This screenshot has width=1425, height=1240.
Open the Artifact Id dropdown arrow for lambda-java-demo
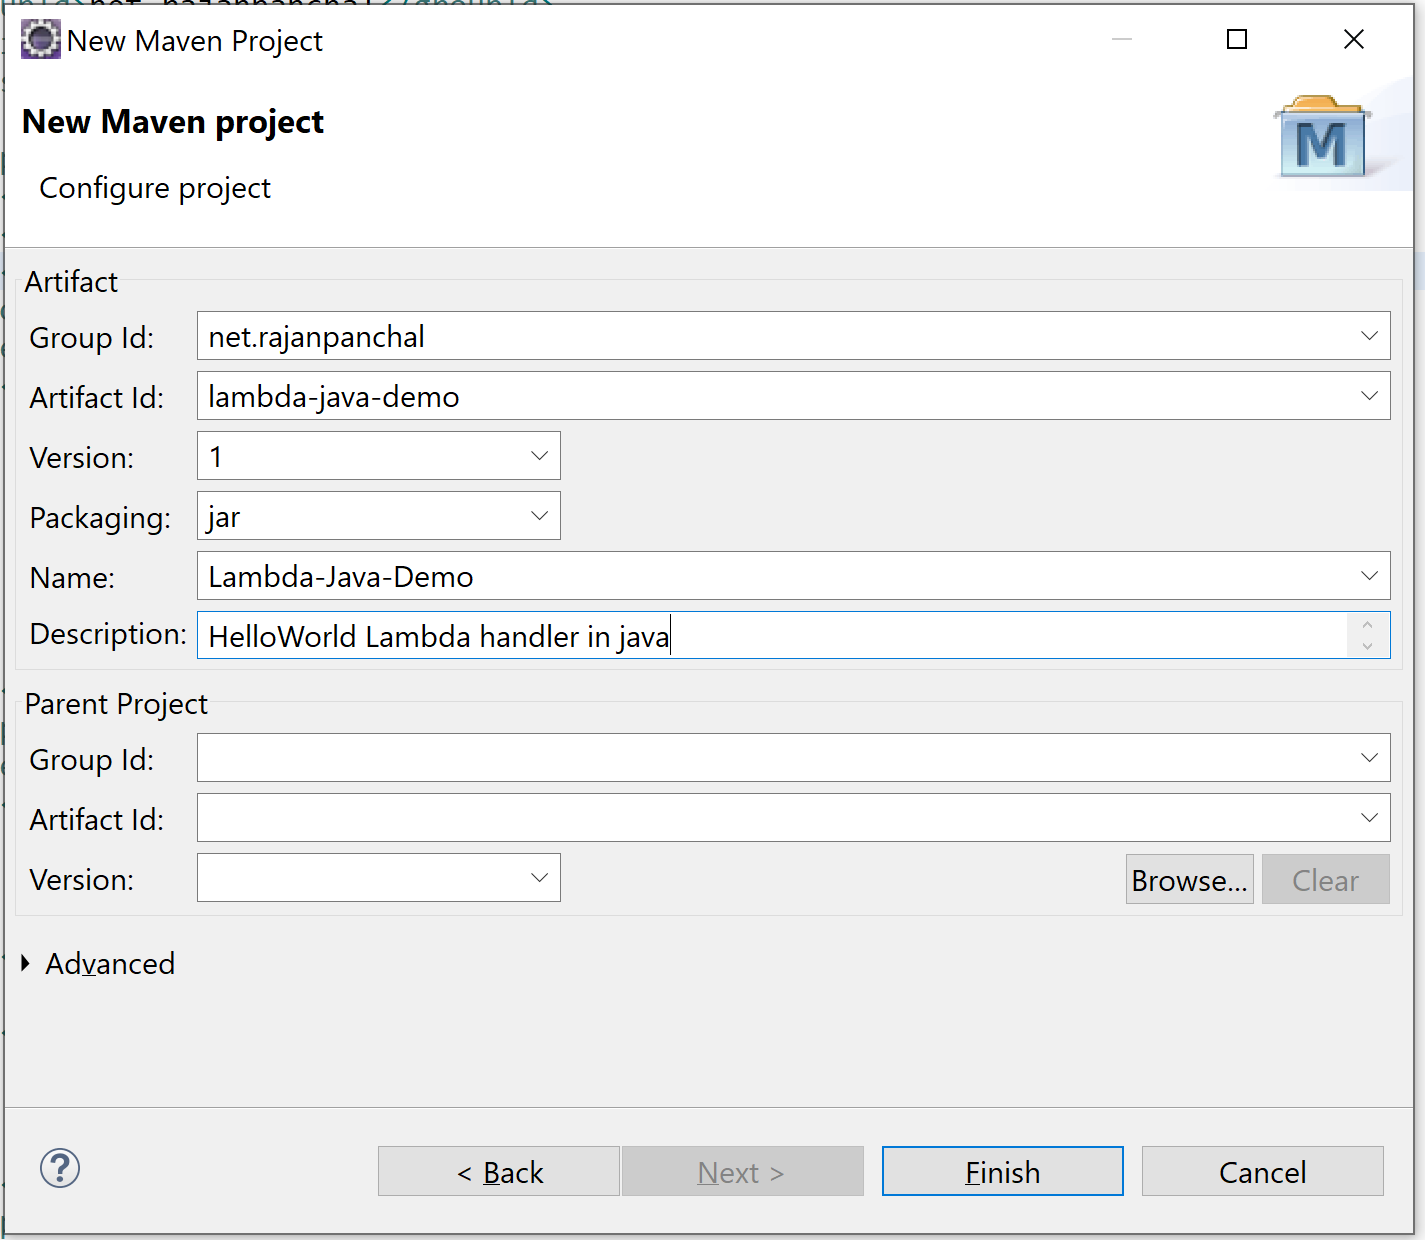pos(1369,396)
